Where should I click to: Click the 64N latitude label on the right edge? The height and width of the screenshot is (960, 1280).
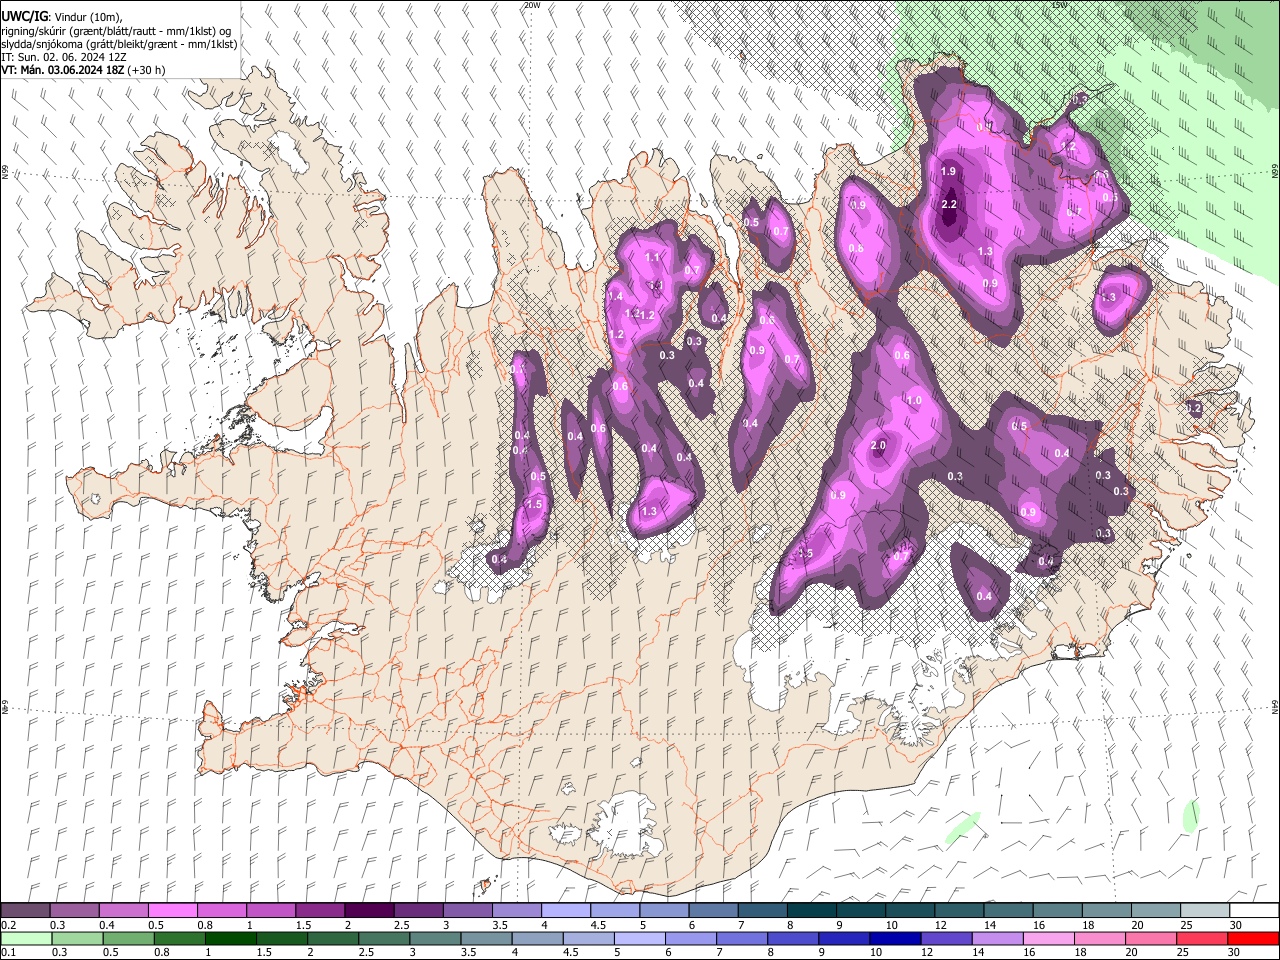(1275, 707)
